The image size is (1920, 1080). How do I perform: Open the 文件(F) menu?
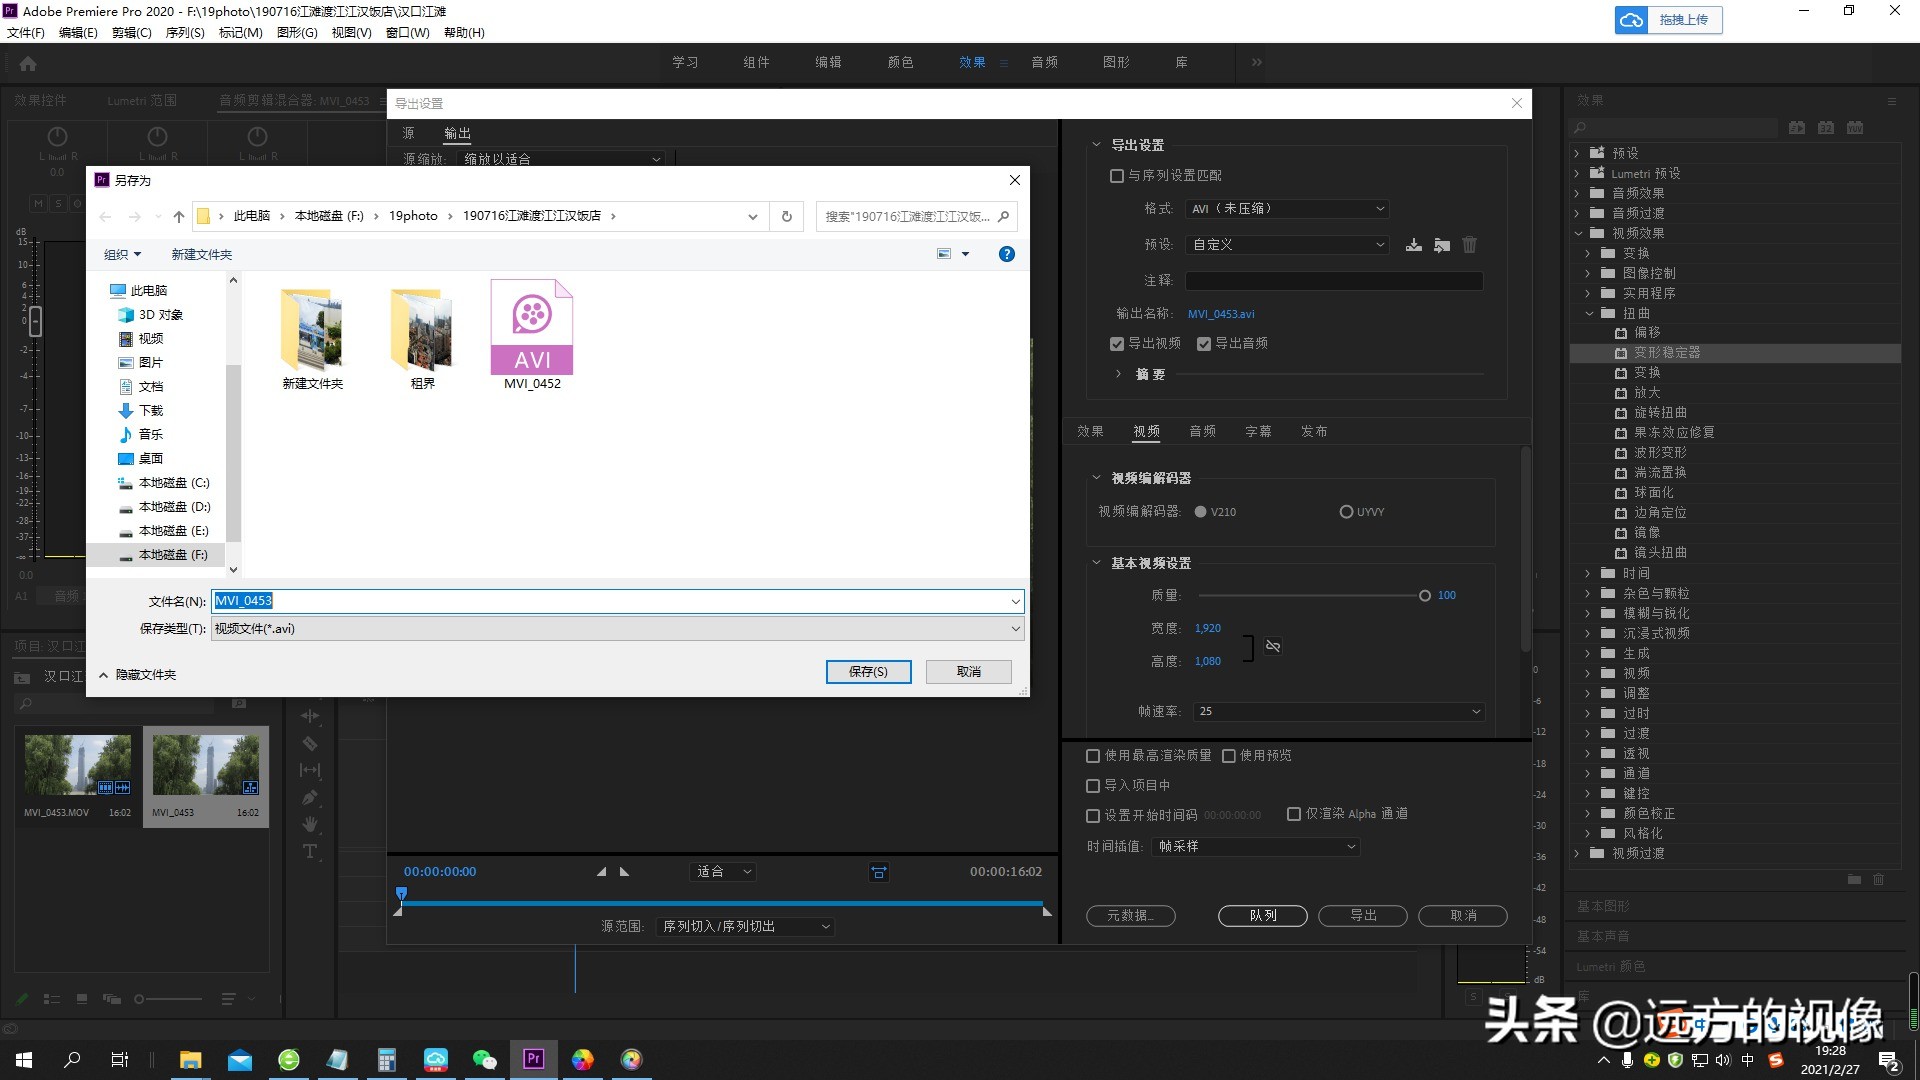(26, 33)
